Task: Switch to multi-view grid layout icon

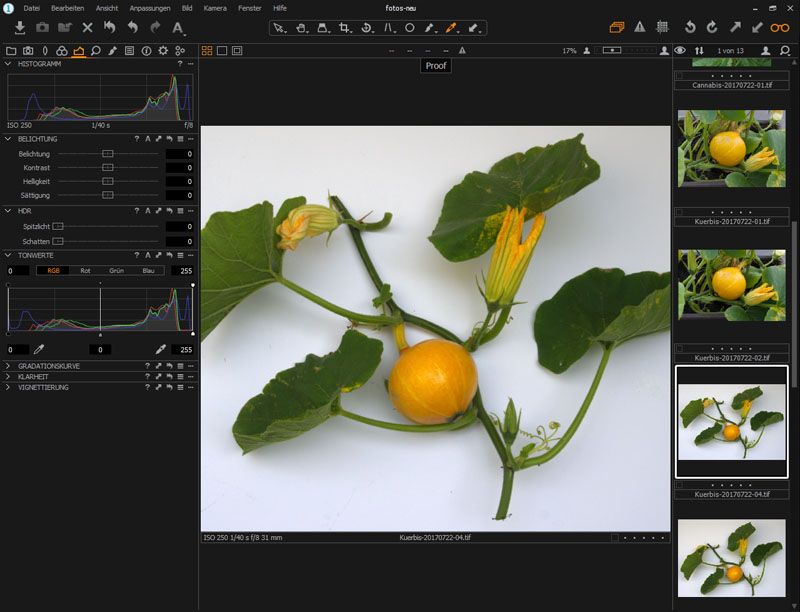Action: coord(206,50)
